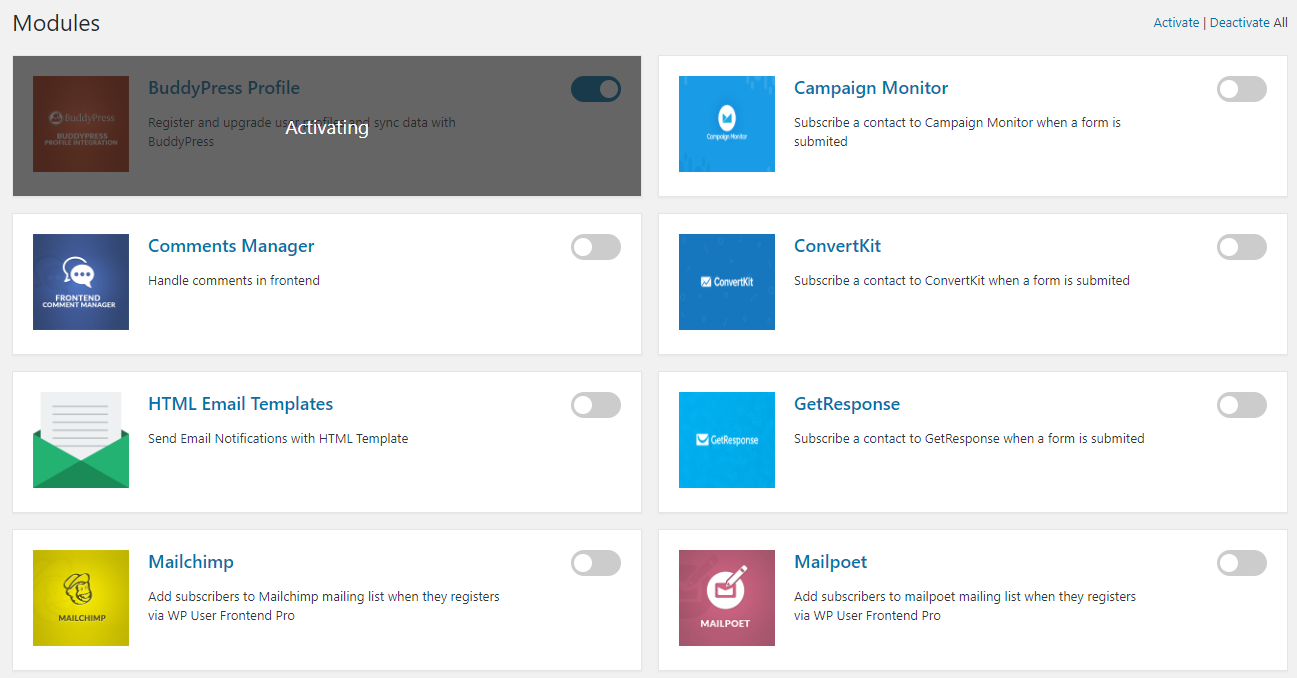Enable the Campaign Monitor module toggle
The width and height of the screenshot is (1297, 678).
pyautogui.click(x=1242, y=89)
